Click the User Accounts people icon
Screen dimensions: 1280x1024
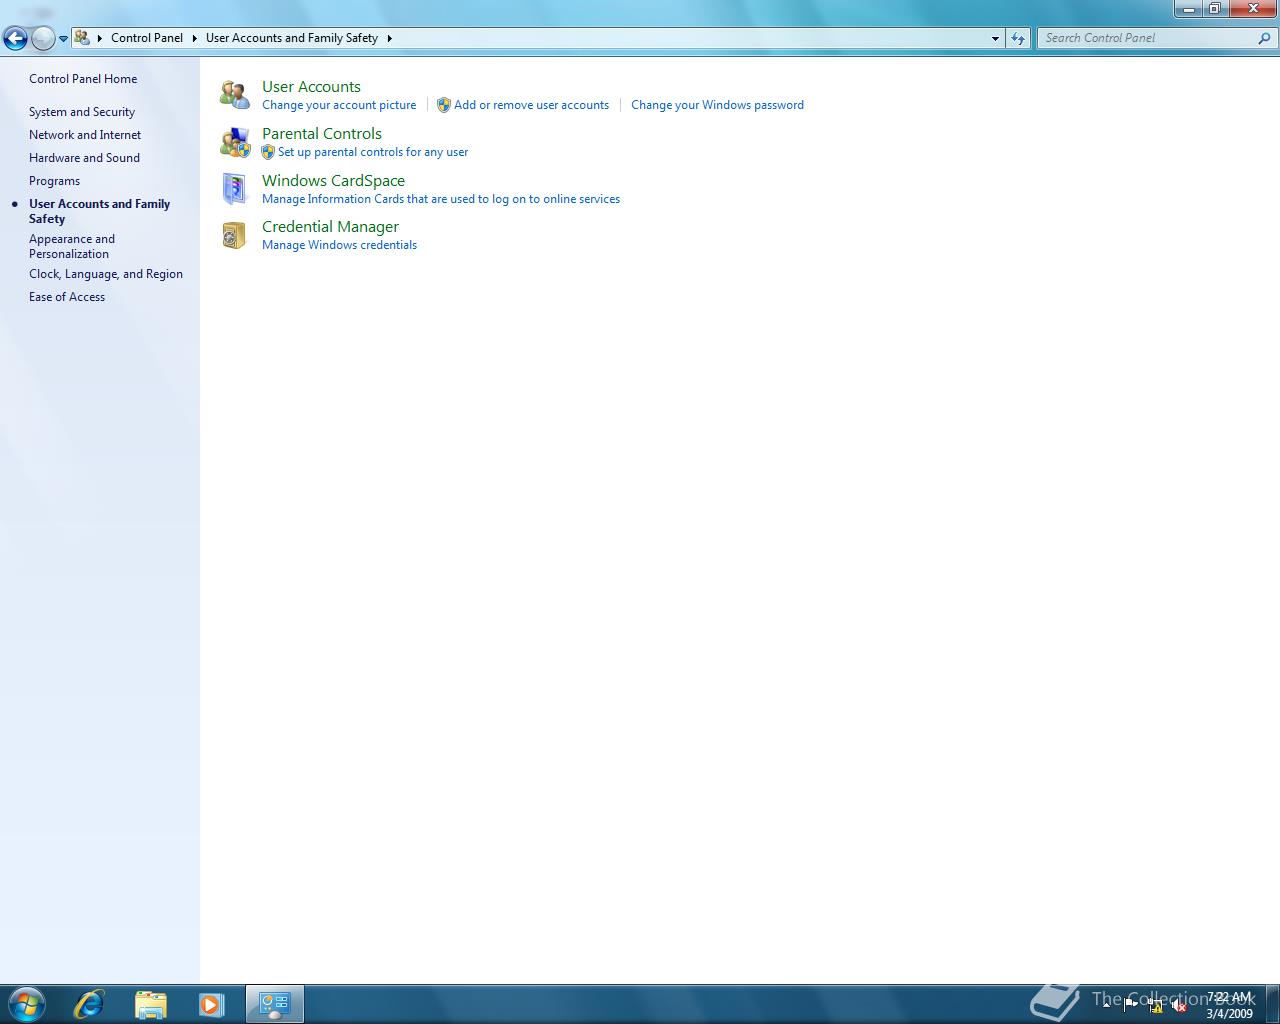tap(234, 95)
